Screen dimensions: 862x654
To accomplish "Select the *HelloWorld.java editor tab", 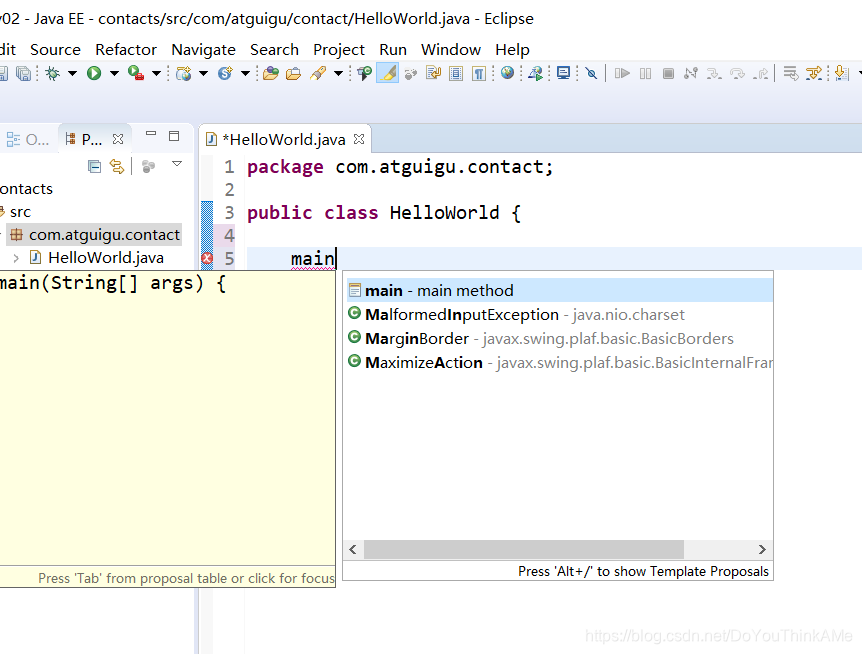I will [284, 140].
